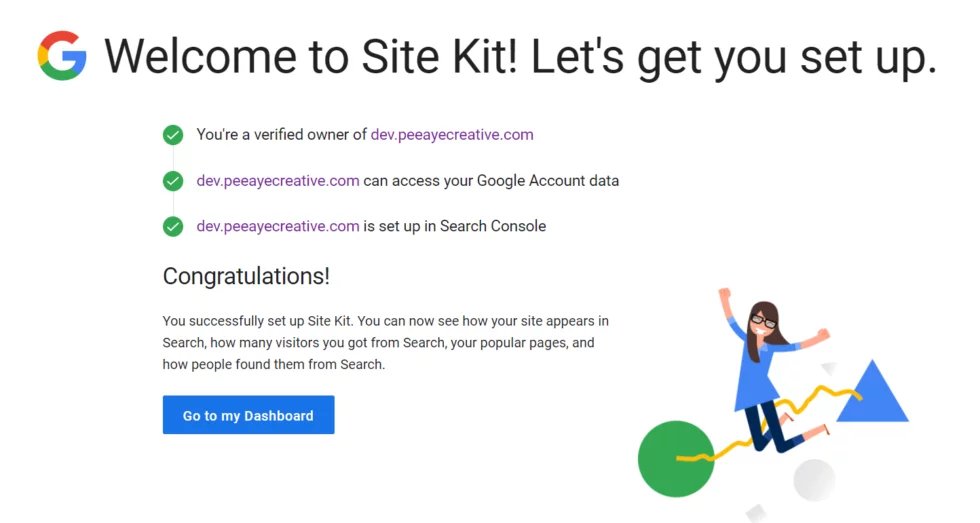Click the large green circle in illustration
This screenshot has width=980, height=523.
tap(676, 459)
